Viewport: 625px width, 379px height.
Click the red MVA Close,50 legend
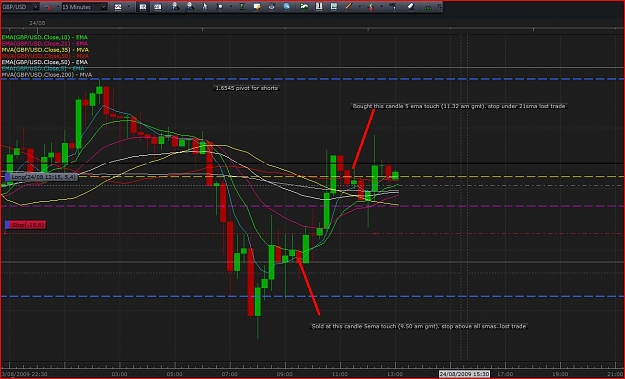[45, 56]
